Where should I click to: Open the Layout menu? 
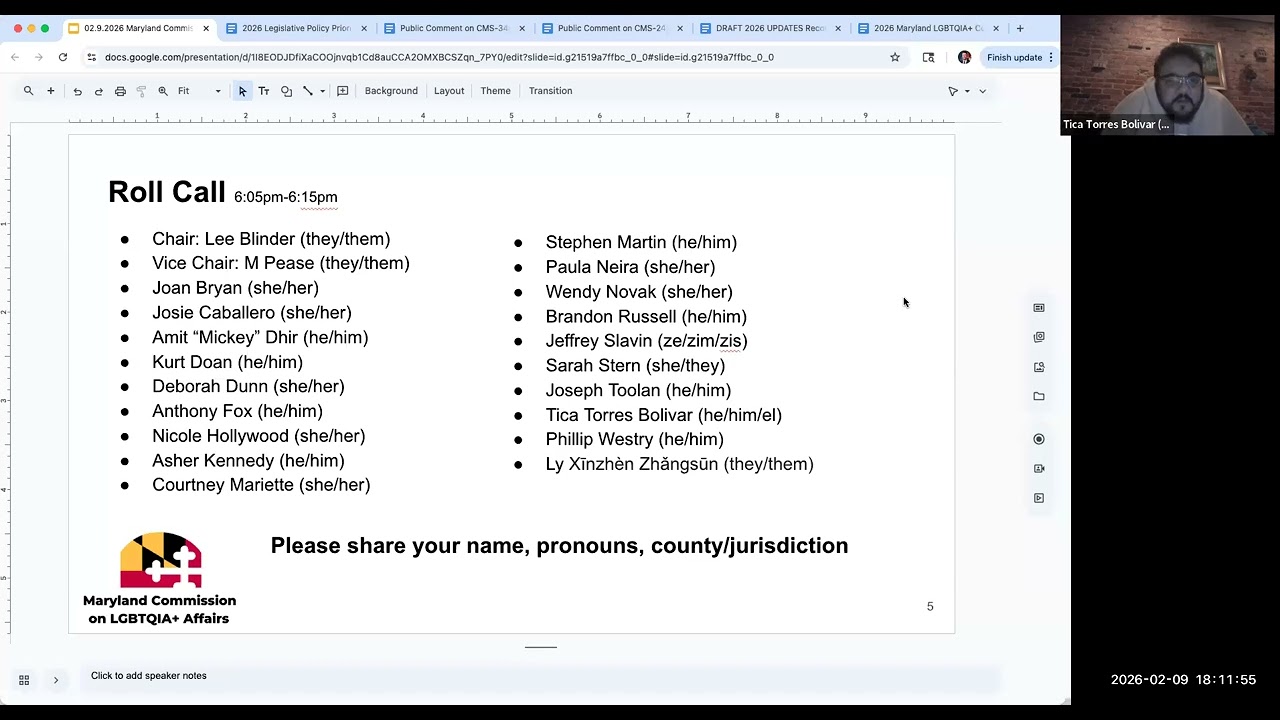click(449, 91)
